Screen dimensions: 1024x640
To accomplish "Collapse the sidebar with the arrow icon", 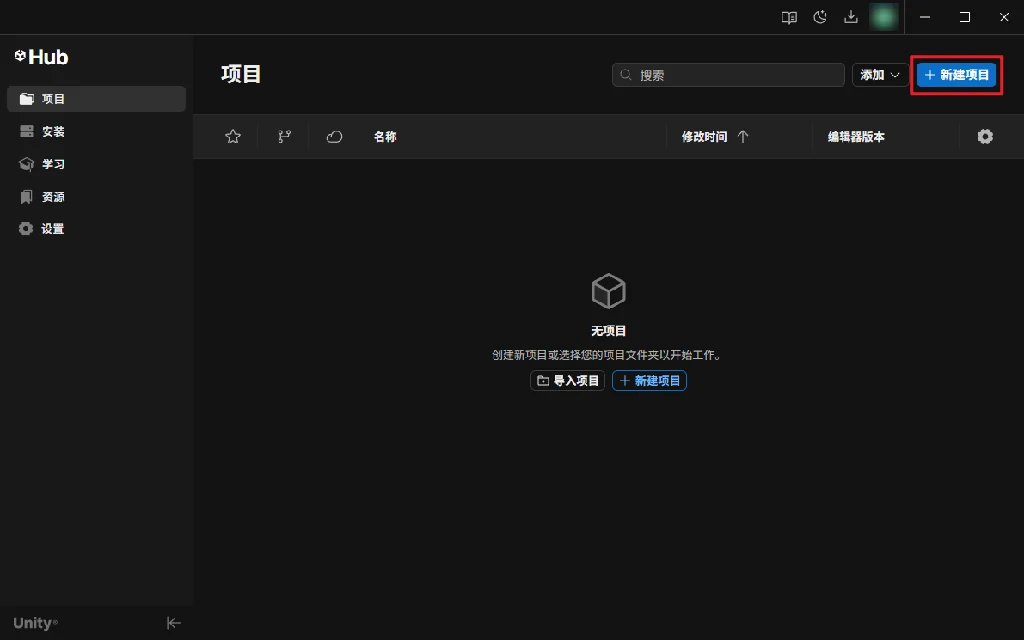I will (173, 623).
